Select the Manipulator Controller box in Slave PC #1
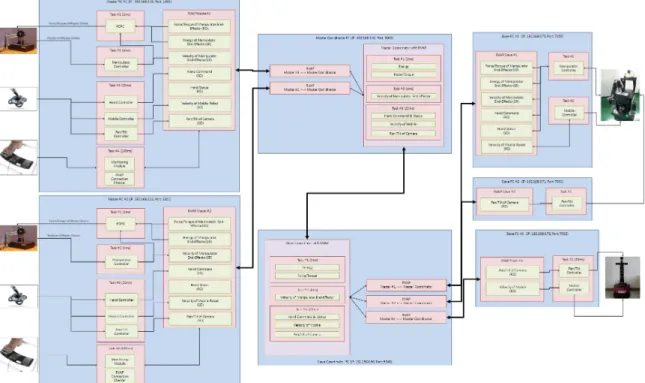The width and height of the screenshot is (645, 383). point(568,68)
